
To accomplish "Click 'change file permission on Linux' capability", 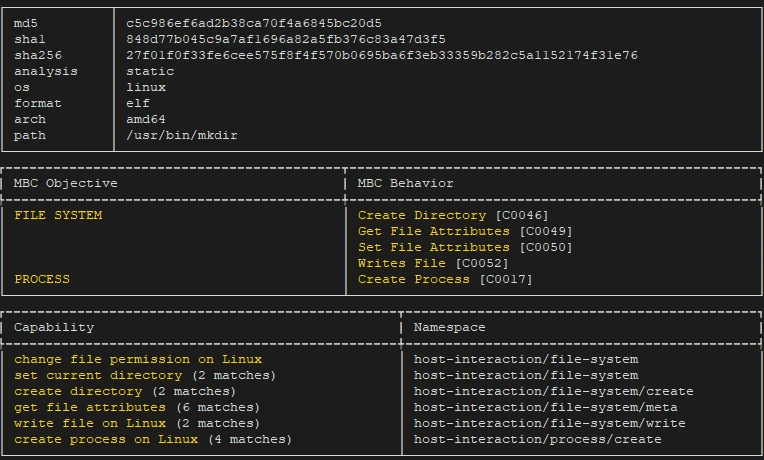I will [x=138, y=359].
